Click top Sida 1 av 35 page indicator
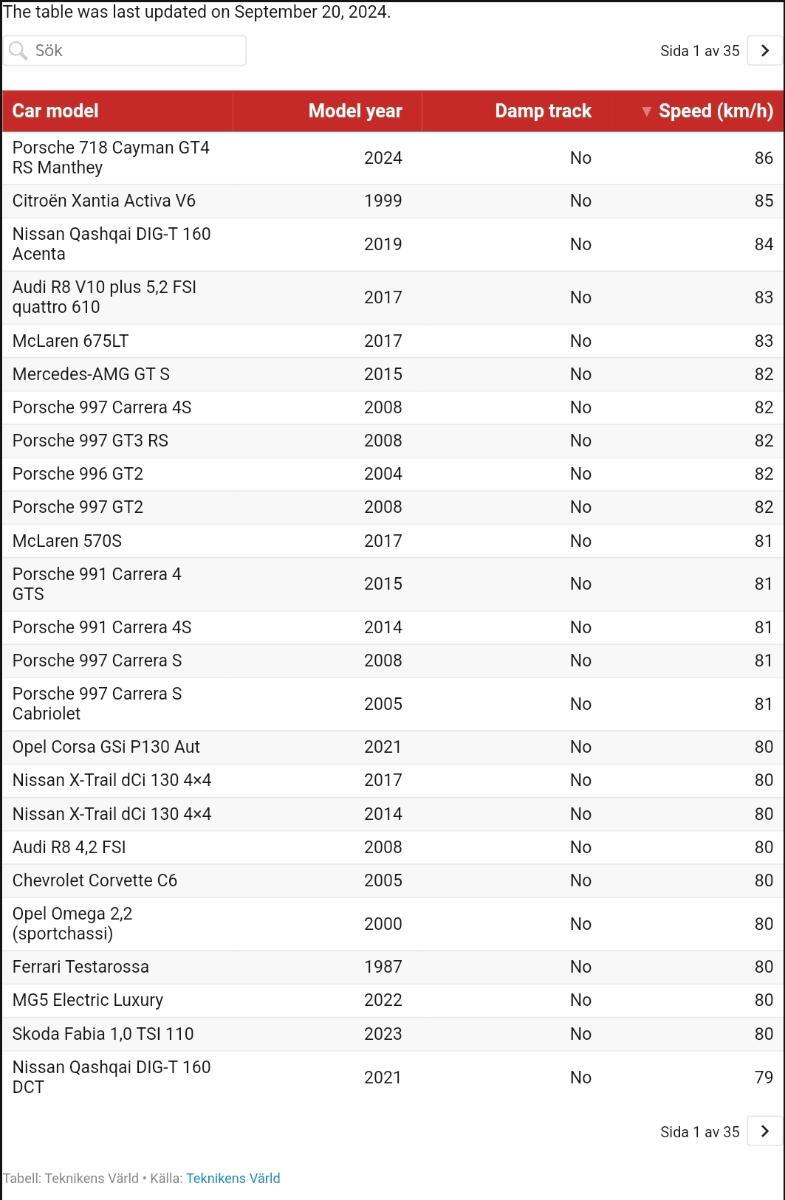This screenshot has width=785, height=1200. (x=700, y=51)
